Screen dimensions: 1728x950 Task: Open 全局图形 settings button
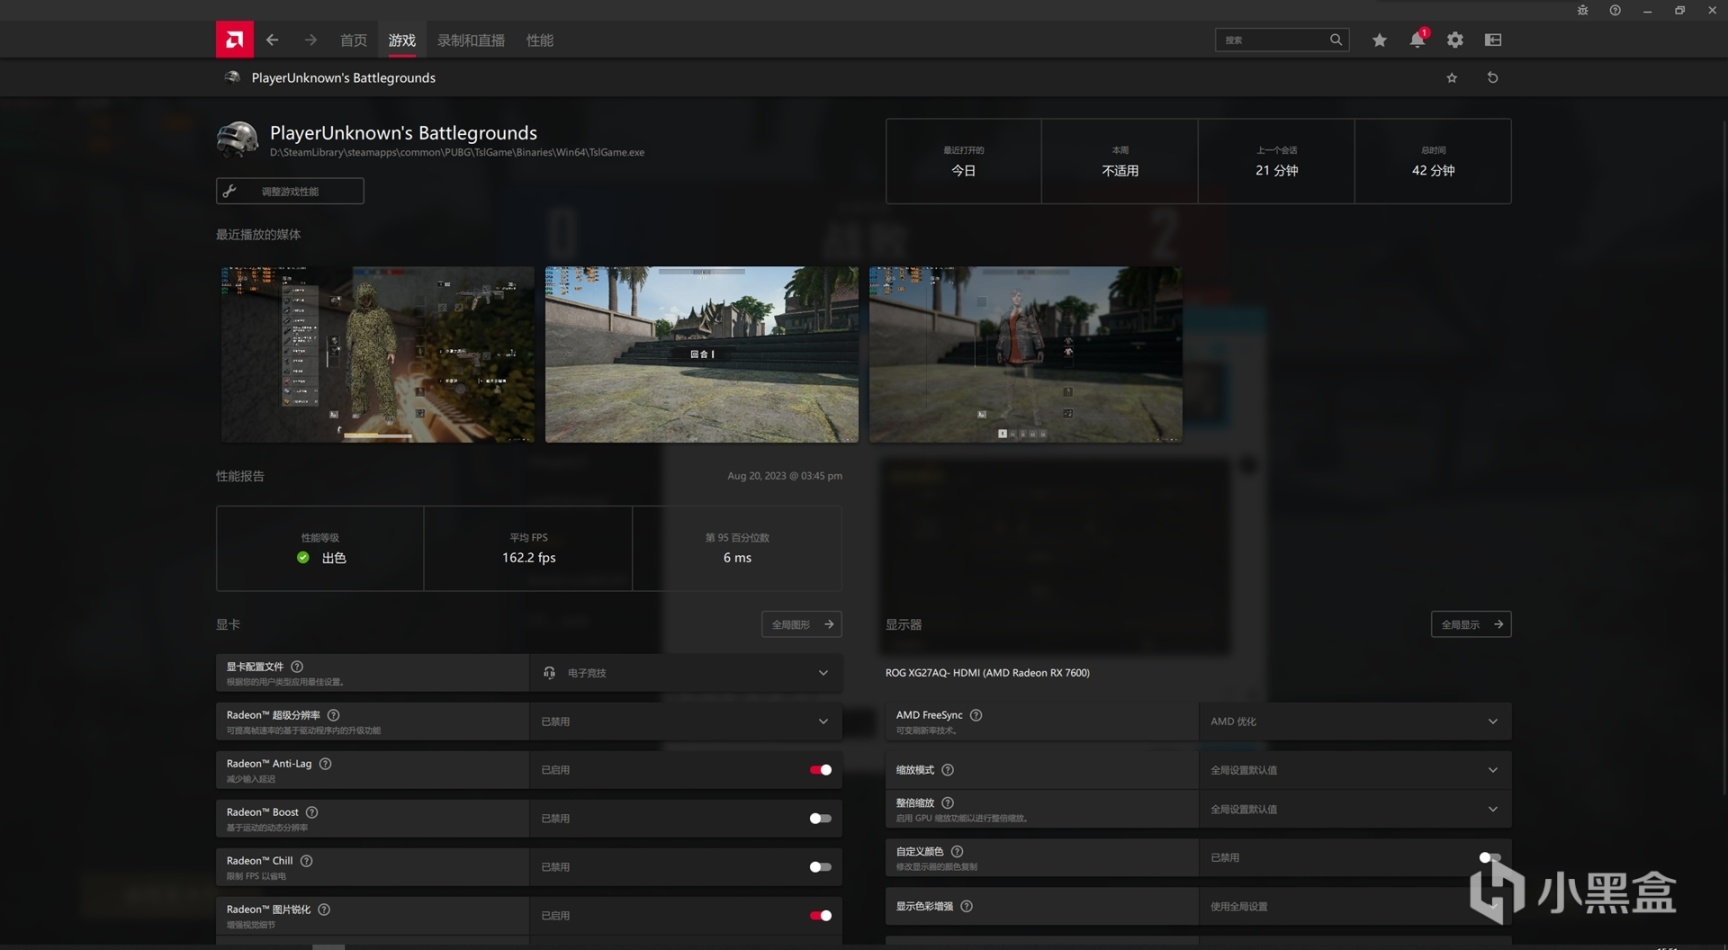tap(801, 624)
